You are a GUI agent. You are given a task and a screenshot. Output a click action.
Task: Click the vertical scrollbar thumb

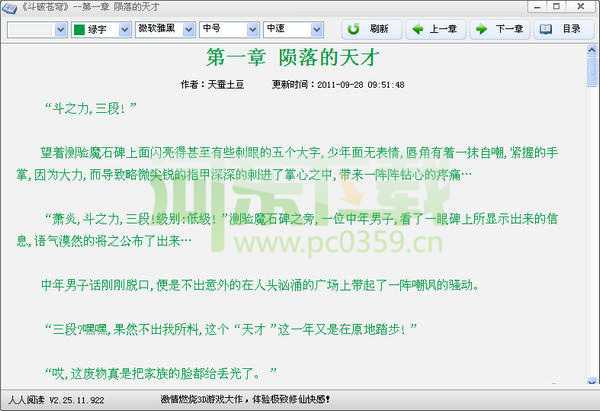click(x=592, y=72)
